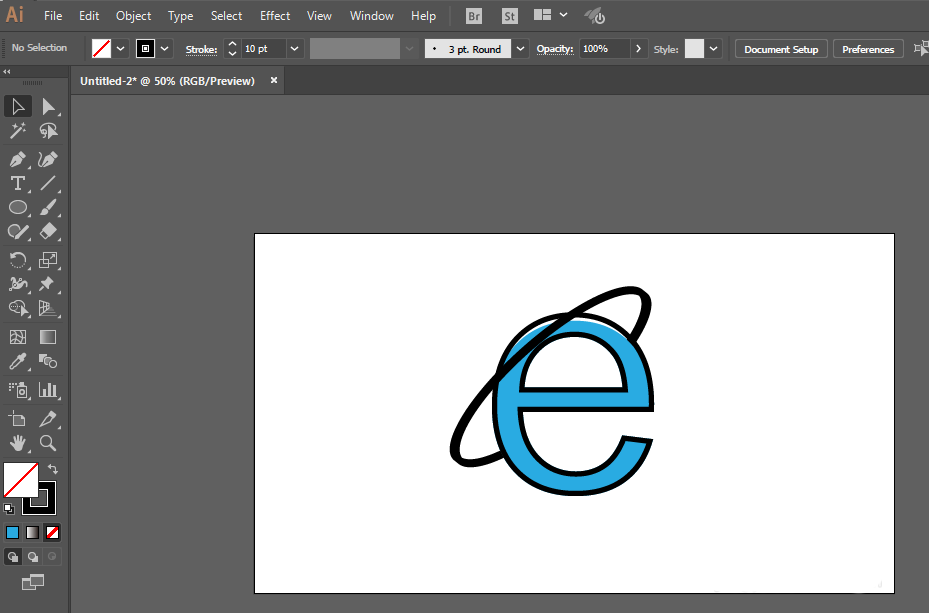The image size is (929, 613).
Task: Pick the Ellipse tool
Action: [x=18, y=207]
